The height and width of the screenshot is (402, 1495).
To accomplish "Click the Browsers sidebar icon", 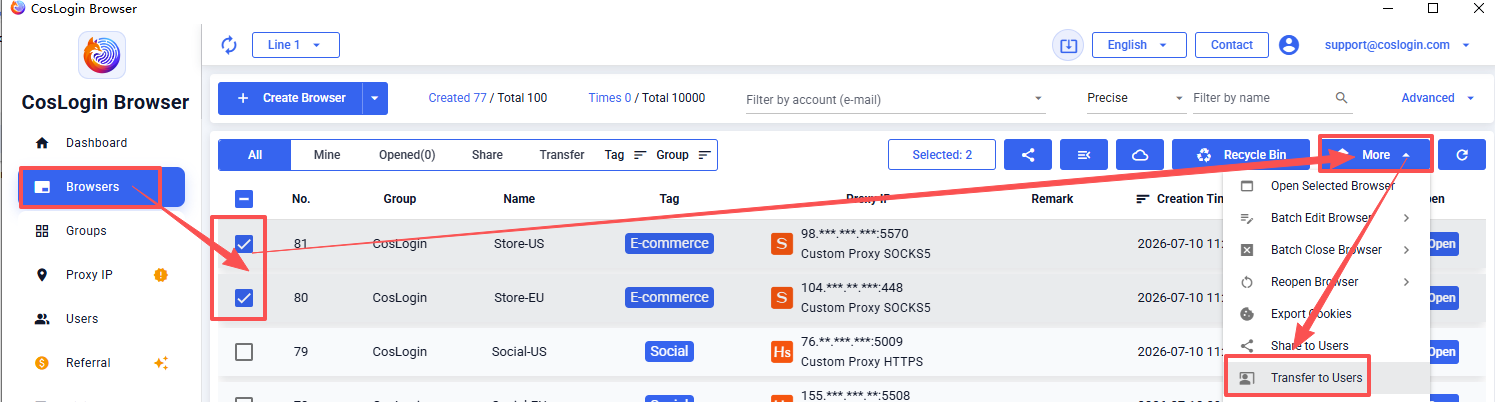I will coord(42,187).
